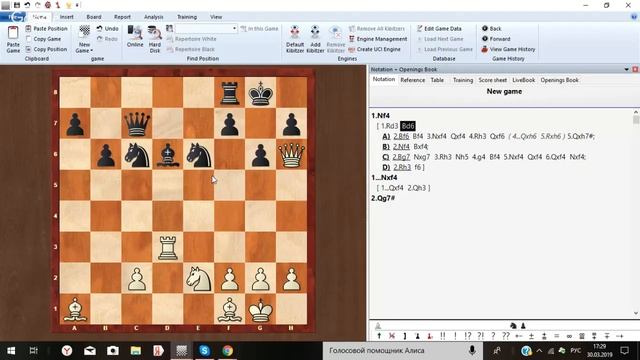Open View Game History
640x360 pixels.
[x=508, y=49]
